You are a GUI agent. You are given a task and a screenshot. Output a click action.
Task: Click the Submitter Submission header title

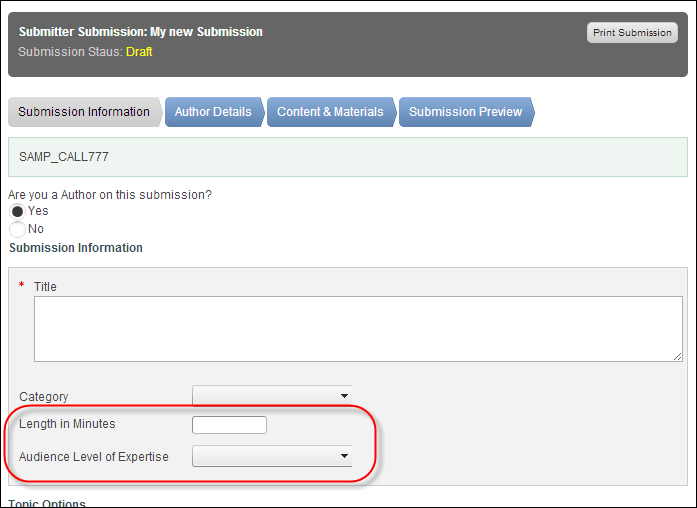(140, 32)
